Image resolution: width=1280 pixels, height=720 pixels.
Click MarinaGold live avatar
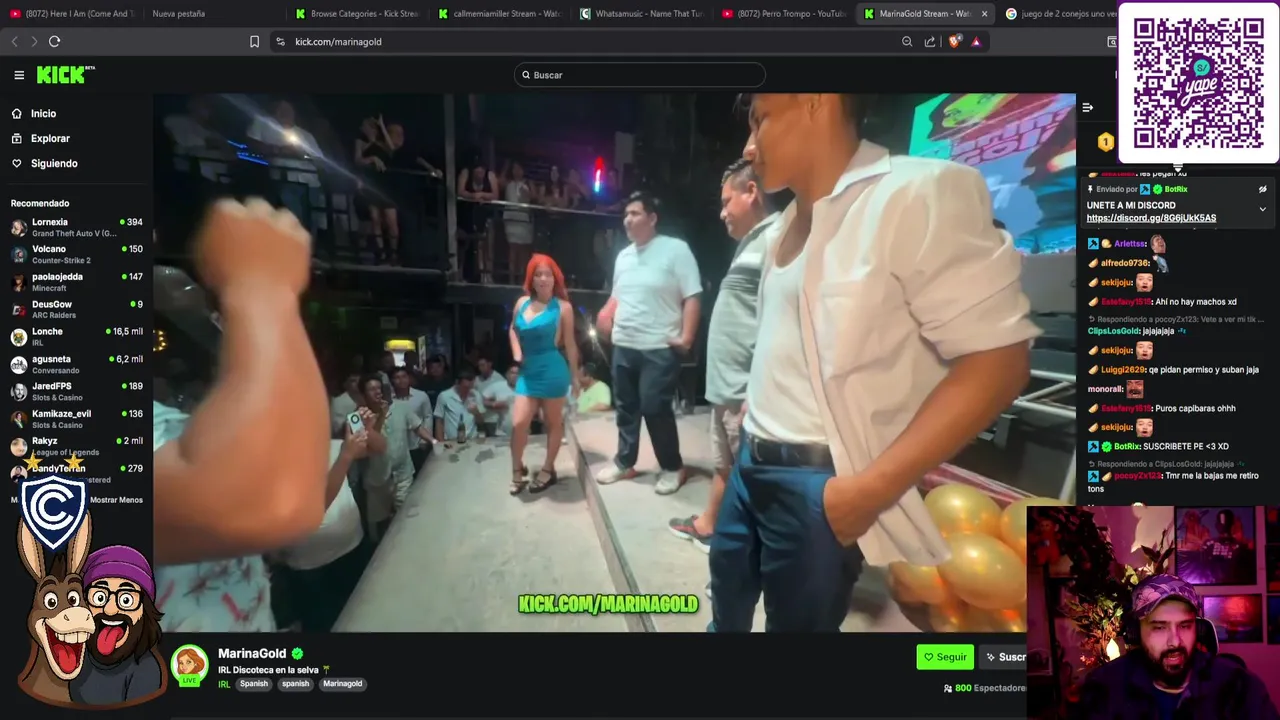[x=189, y=665]
